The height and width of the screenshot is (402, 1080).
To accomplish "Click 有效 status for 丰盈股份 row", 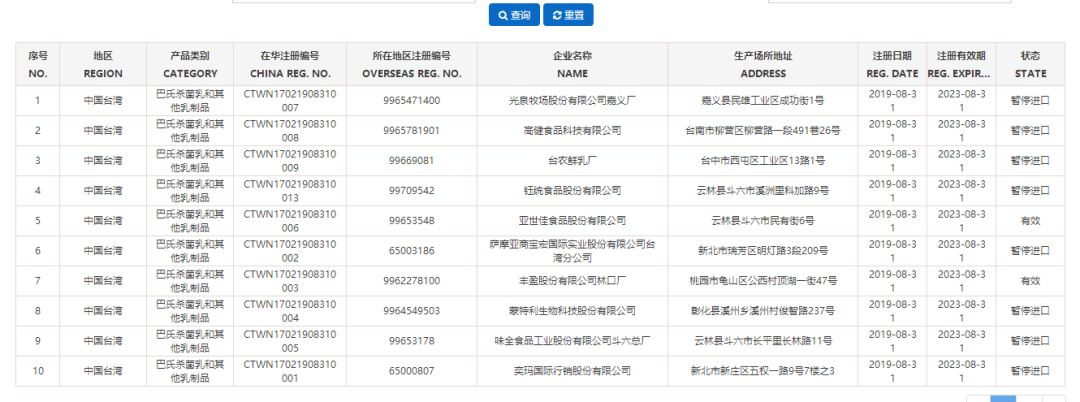I will (1030, 281).
